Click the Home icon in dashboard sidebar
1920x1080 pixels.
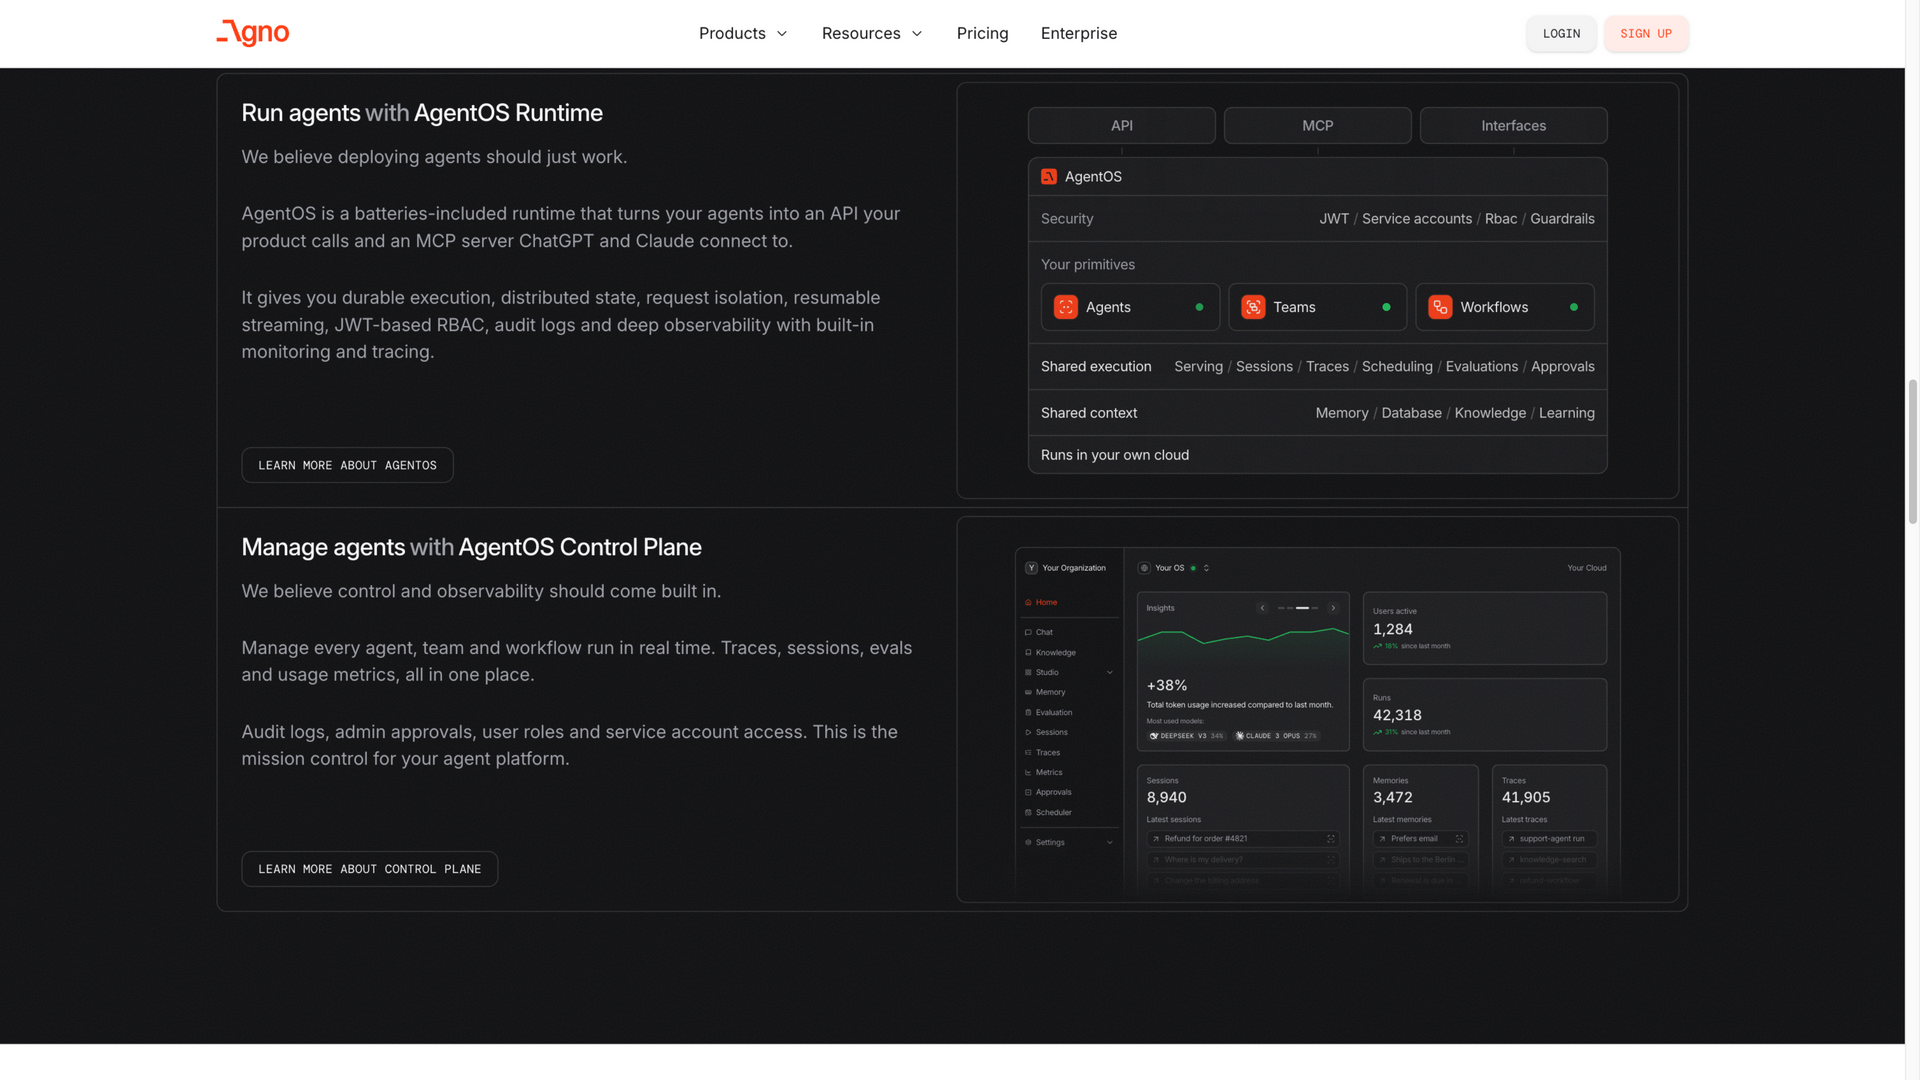(1028, 602)
